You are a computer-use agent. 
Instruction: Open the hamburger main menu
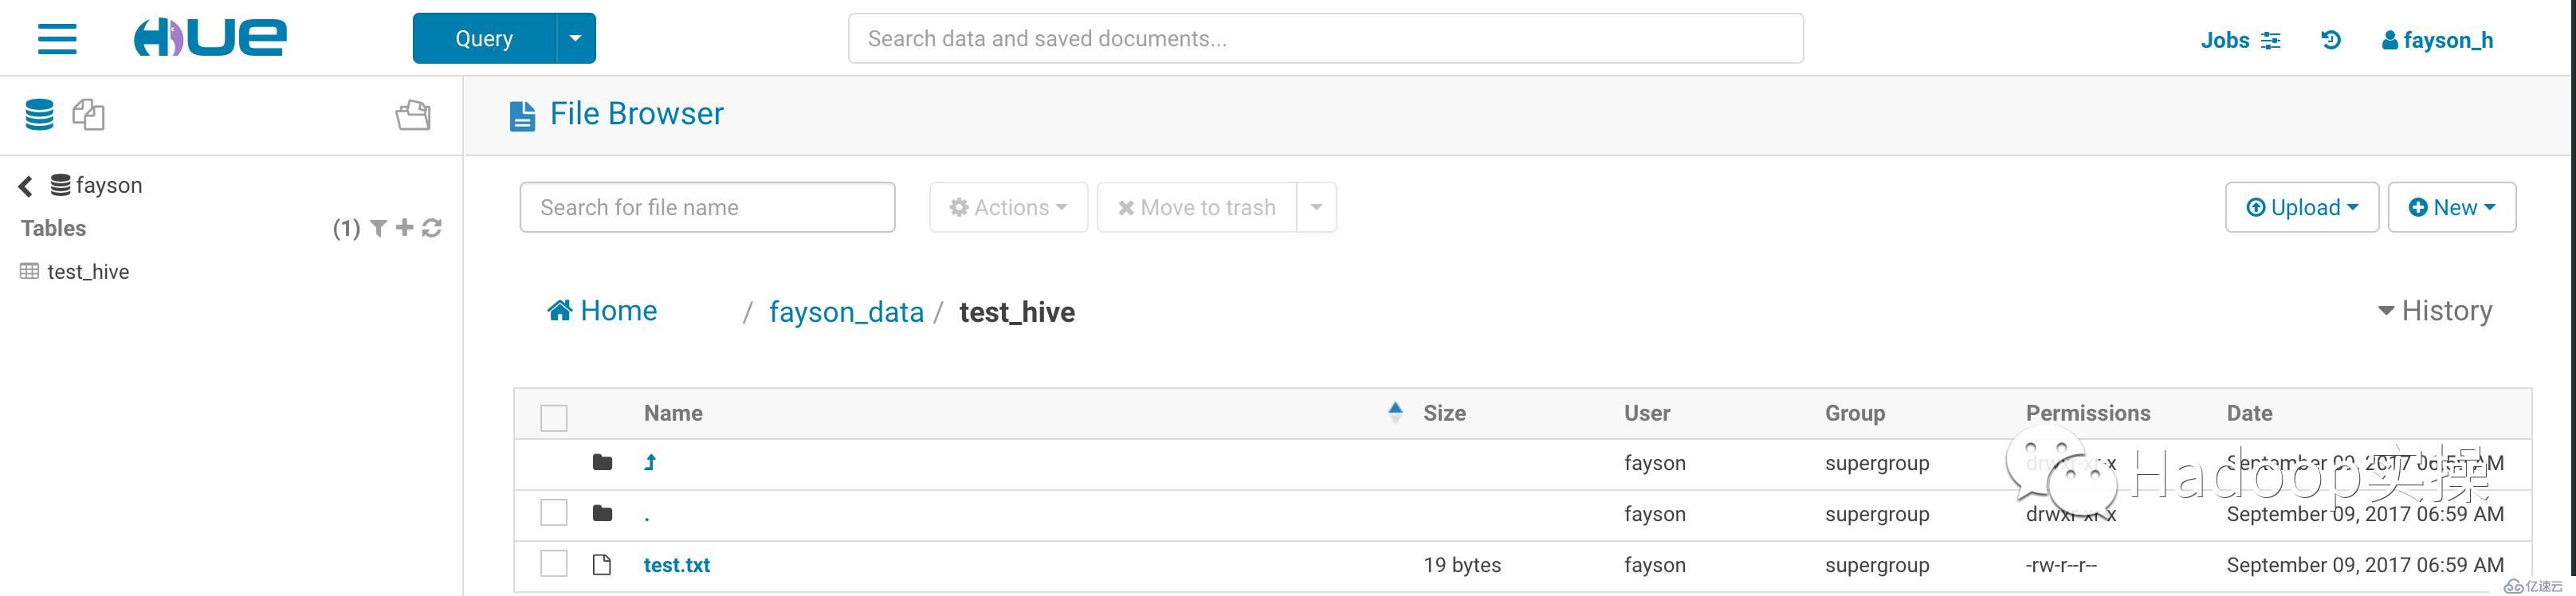pos(57,38)
